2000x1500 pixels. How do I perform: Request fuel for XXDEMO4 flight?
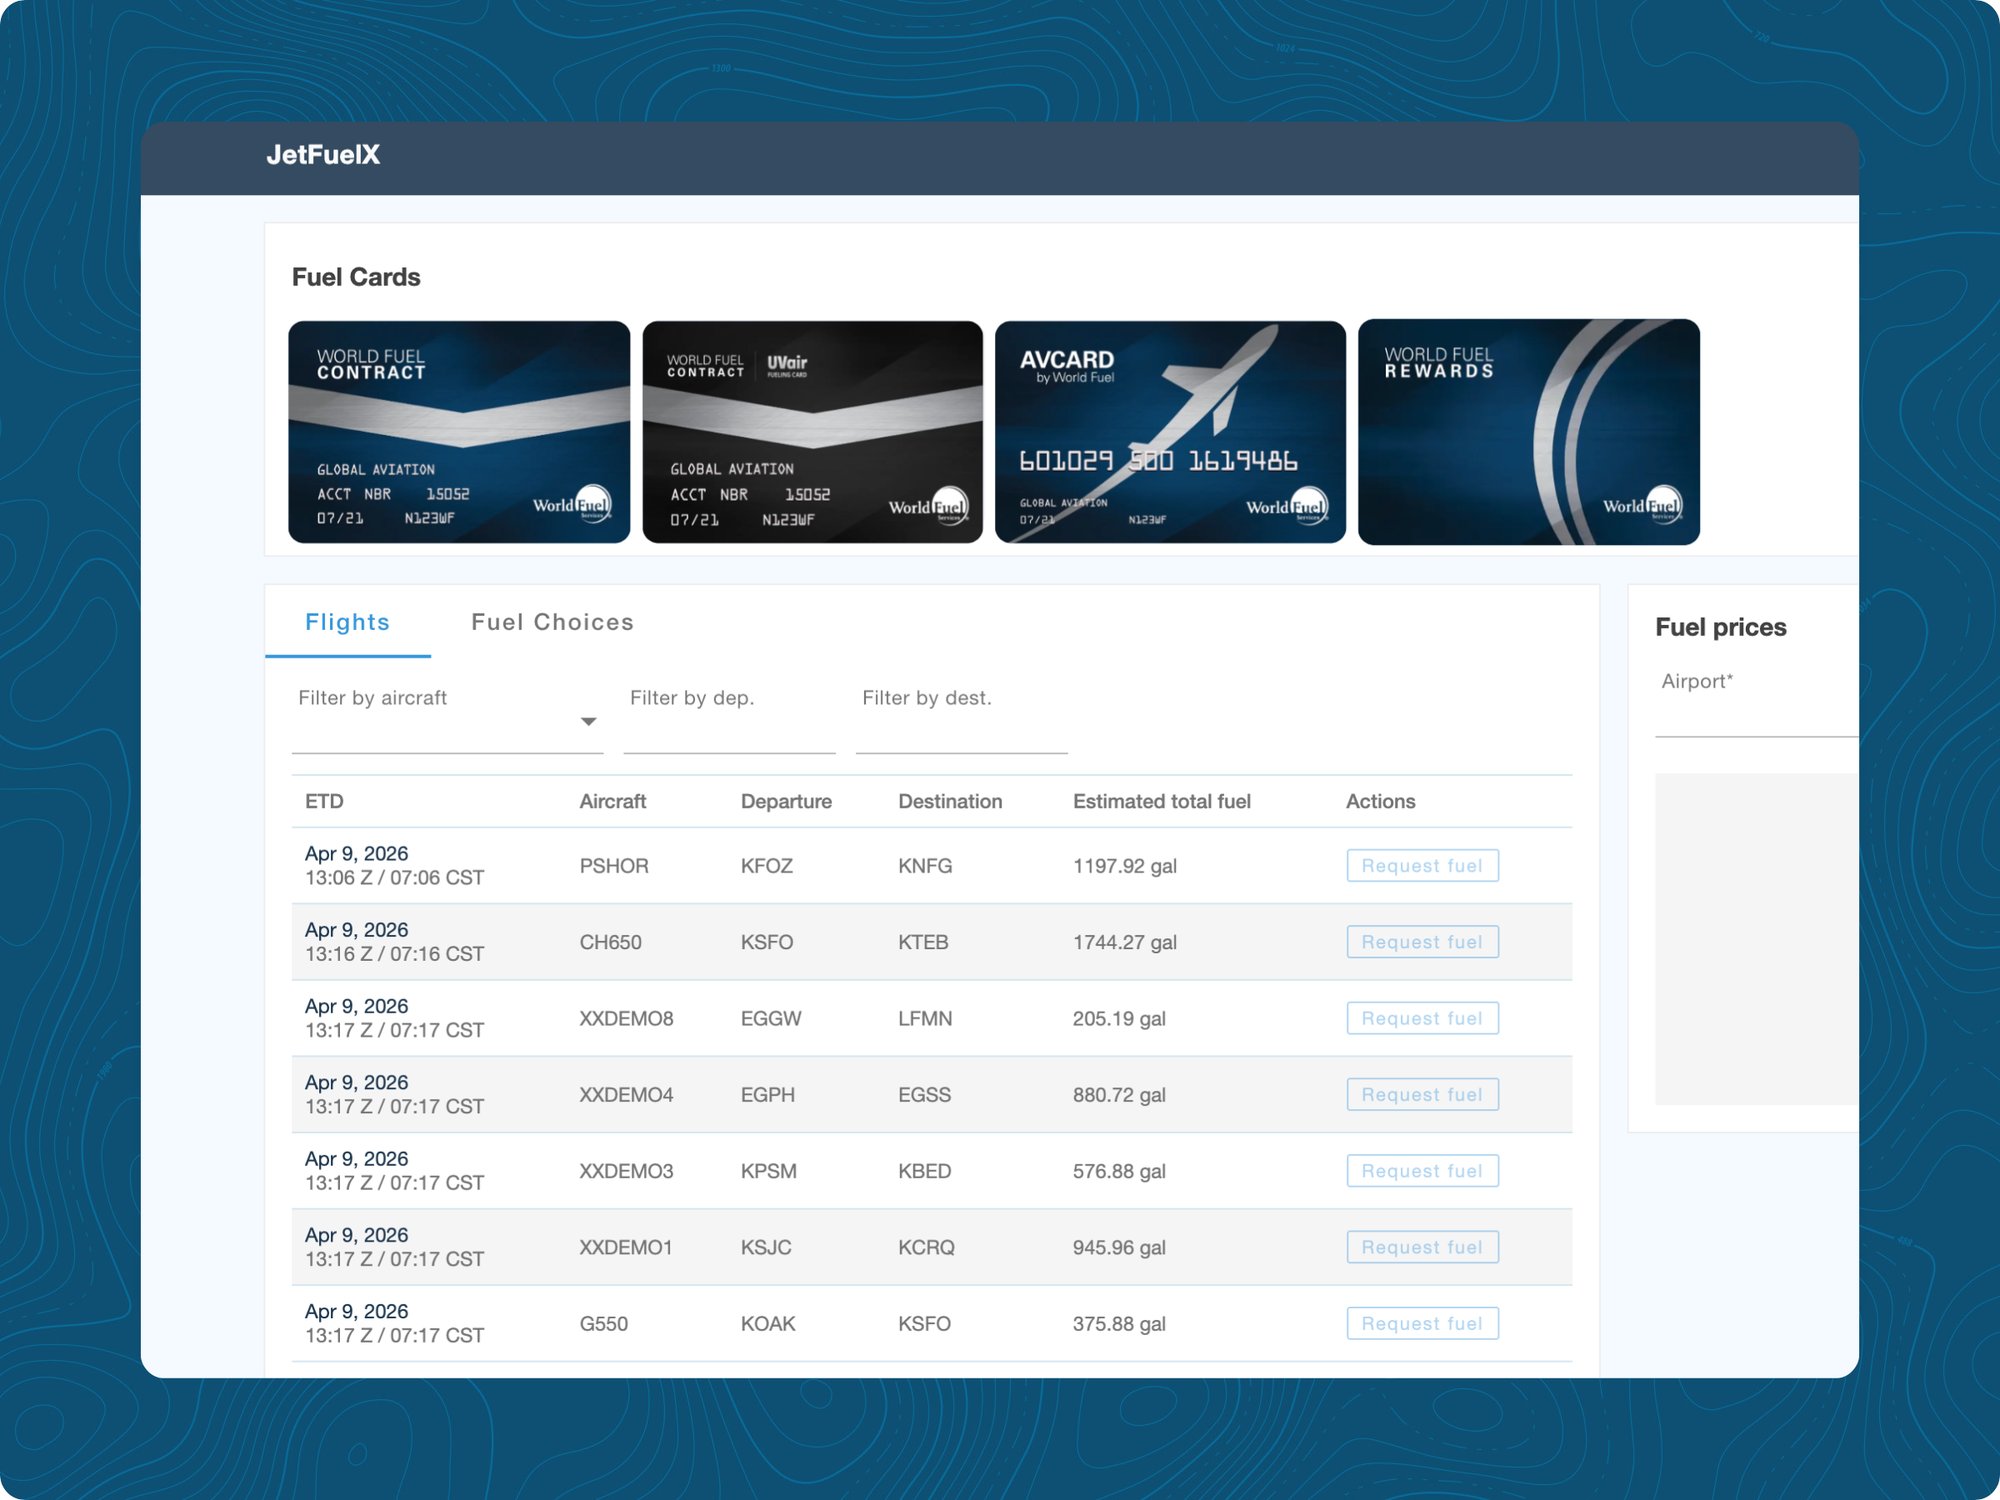[1422, 1095]
